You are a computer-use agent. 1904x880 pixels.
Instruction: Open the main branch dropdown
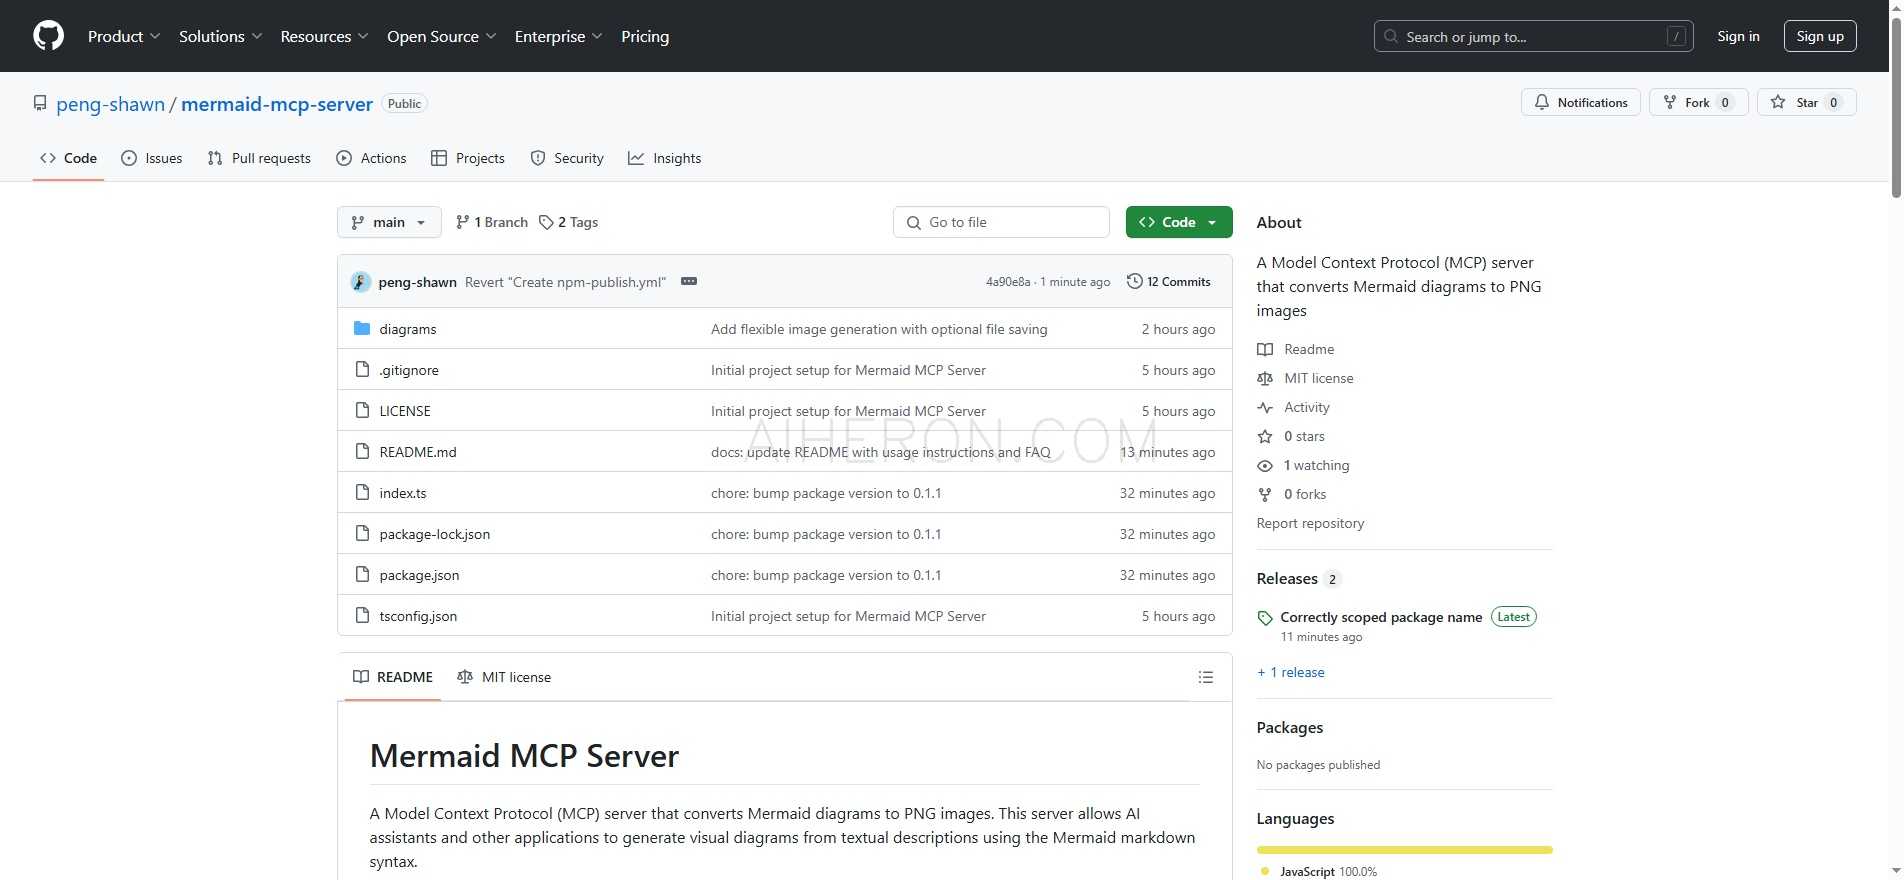click(x=389, y=222)
